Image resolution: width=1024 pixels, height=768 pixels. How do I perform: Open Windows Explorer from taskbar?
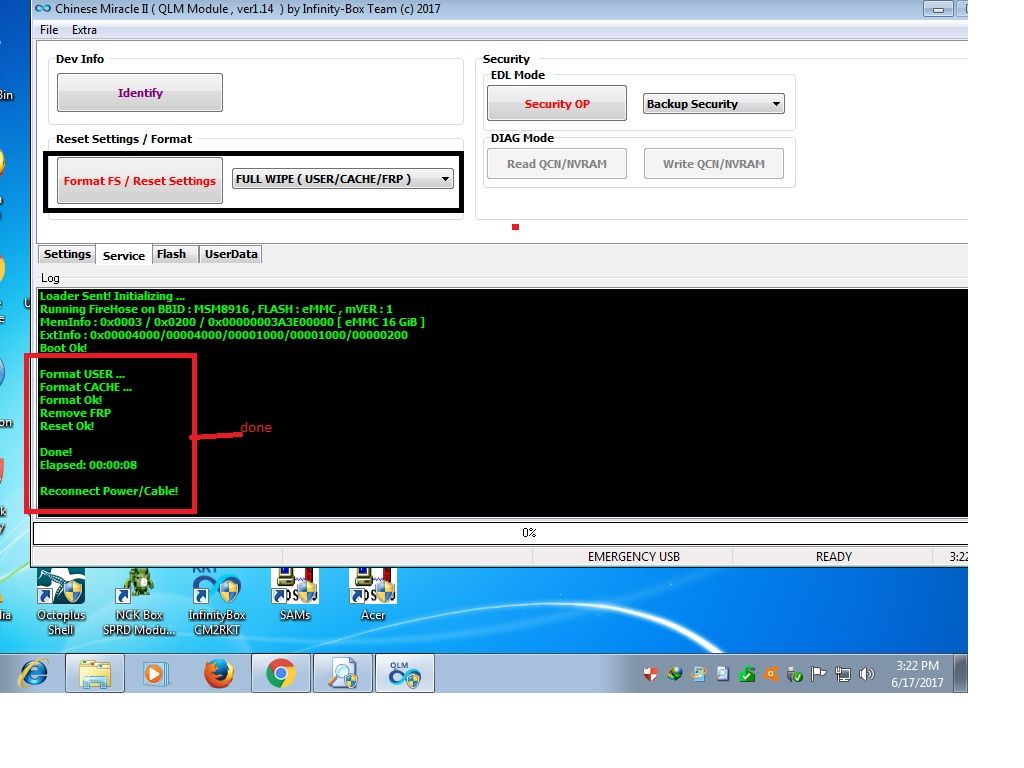click(x=95, y=674)
